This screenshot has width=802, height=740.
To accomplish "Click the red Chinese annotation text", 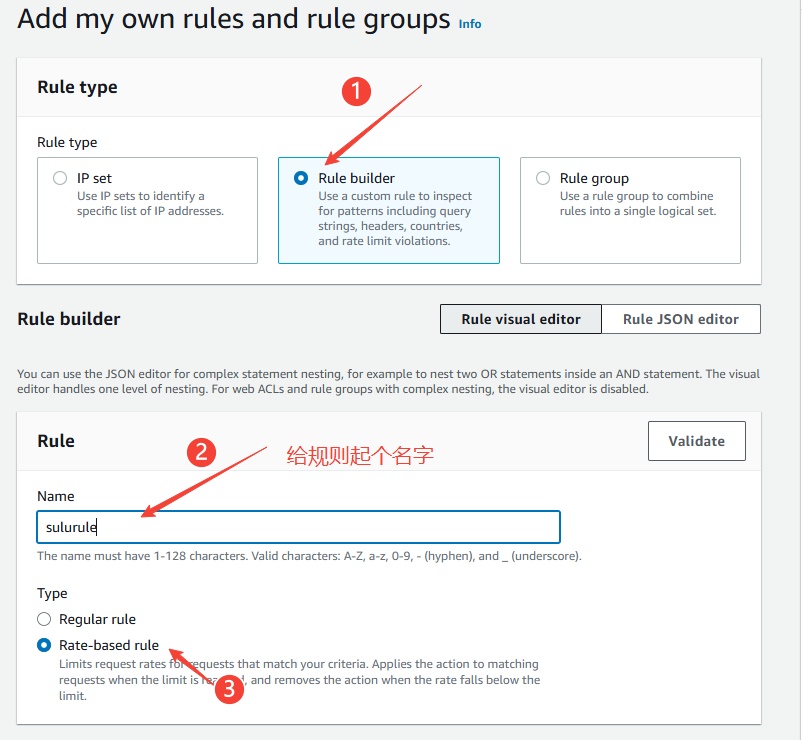I will (x=360, y=455).
